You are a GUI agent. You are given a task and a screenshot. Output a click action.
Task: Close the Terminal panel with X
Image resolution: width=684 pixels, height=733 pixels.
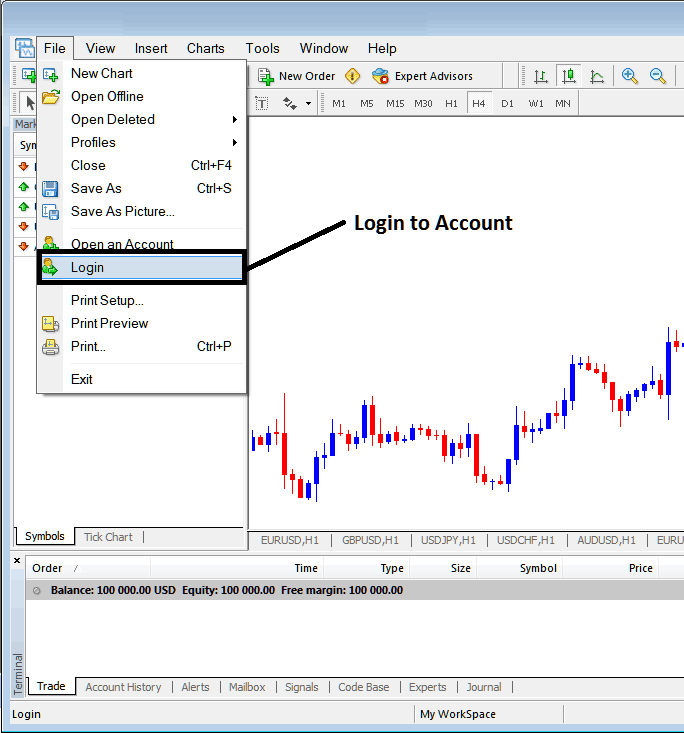coord(17,561)
